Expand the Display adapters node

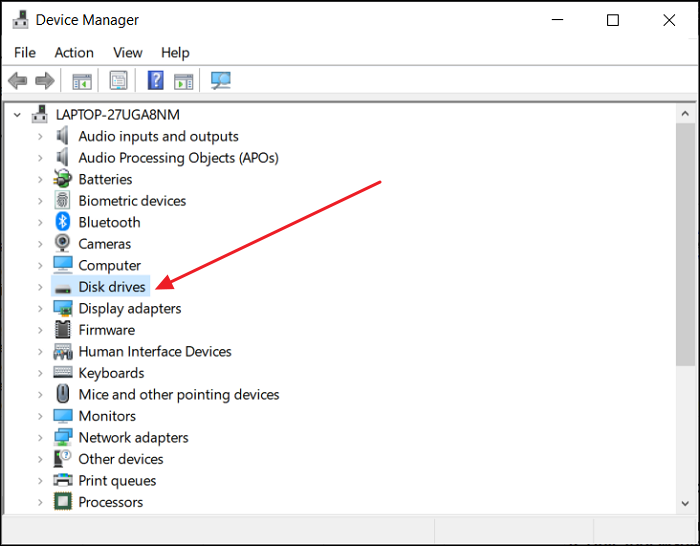click(x=40, y=309)
